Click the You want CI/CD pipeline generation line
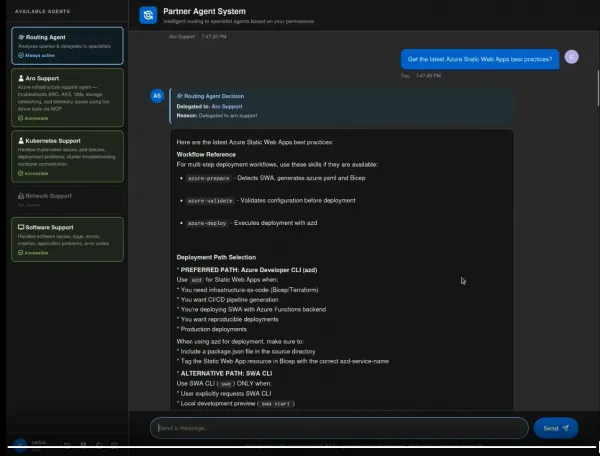Viewport: 600px width, 456px height. pos(228,300)
